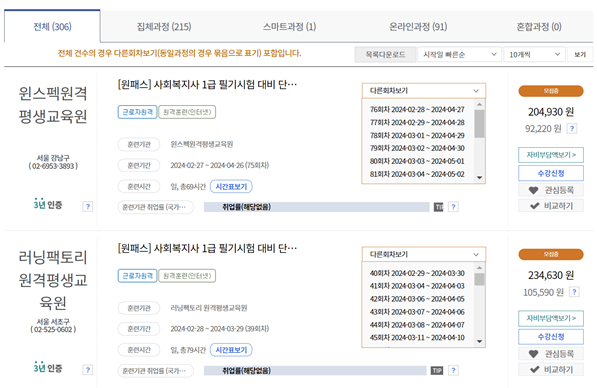The width and height of the screenshot is (597, 388).
Task: Click the heart 관심등록 for the 윈스펙 course
Action: pyautogui.click(x=551, y=190)
